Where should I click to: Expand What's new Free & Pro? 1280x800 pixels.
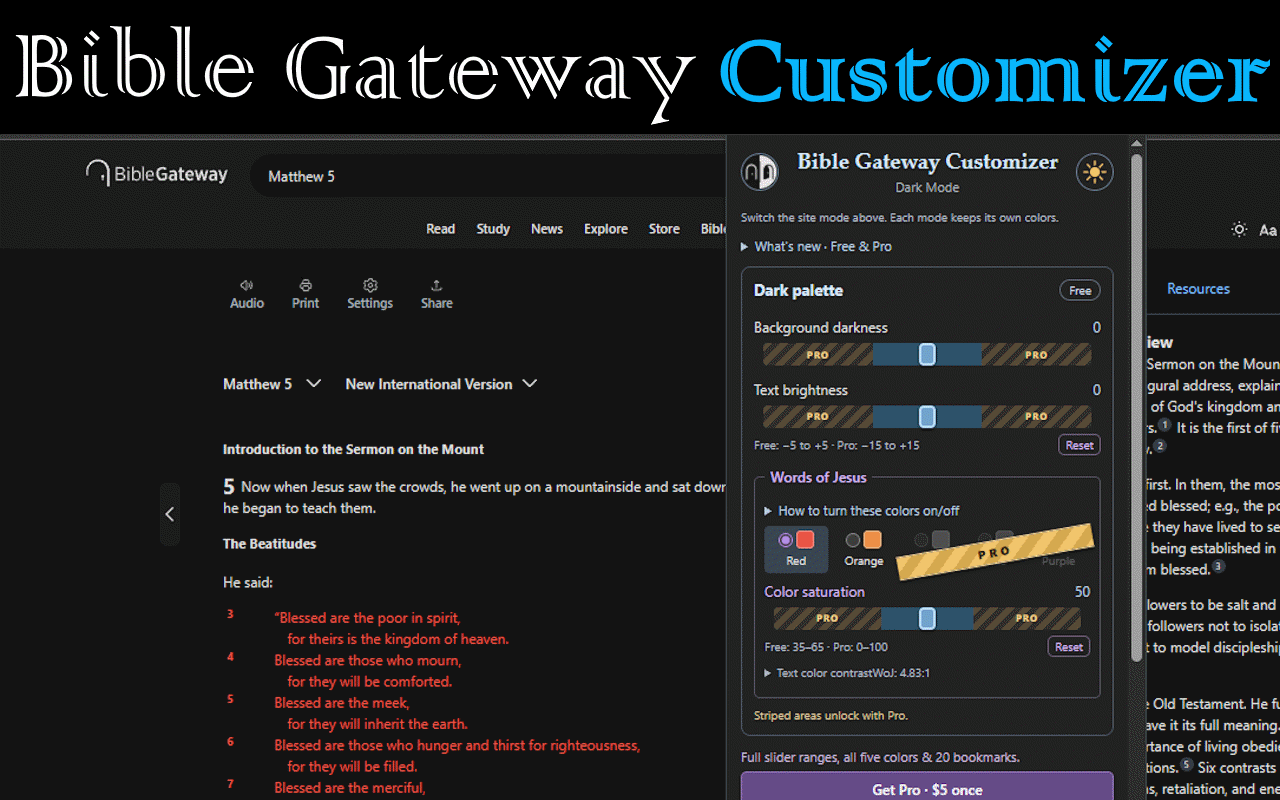click(817, 246)
